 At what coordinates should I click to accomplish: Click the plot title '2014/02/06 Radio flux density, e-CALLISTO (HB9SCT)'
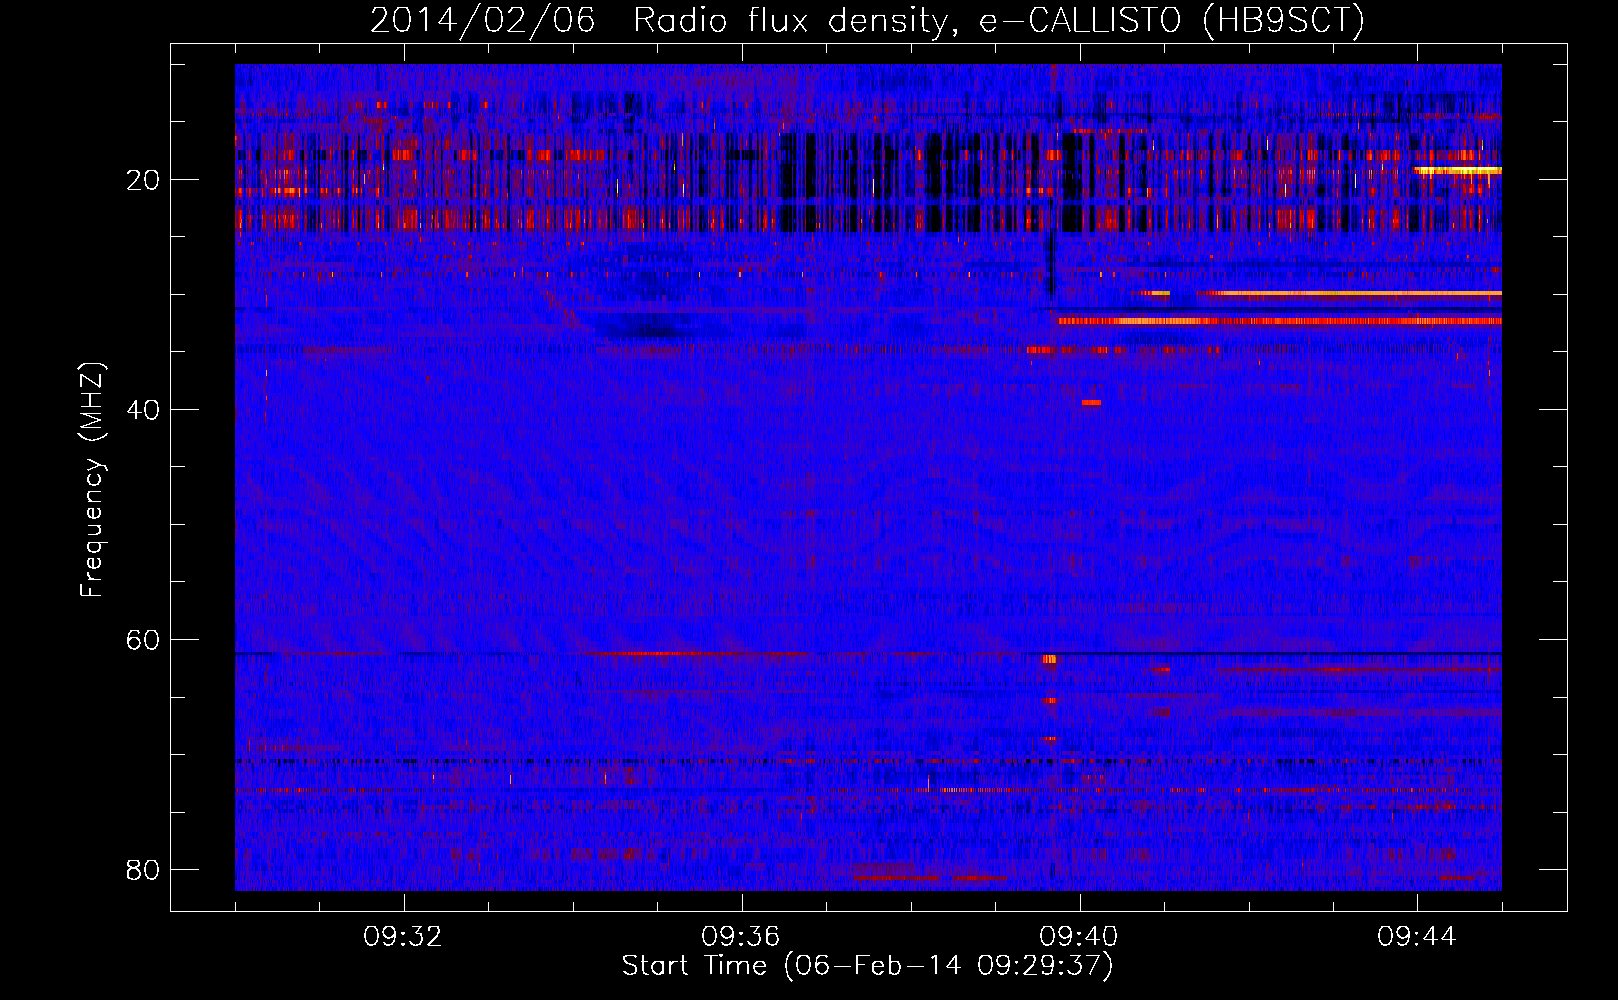coord(867,20)
